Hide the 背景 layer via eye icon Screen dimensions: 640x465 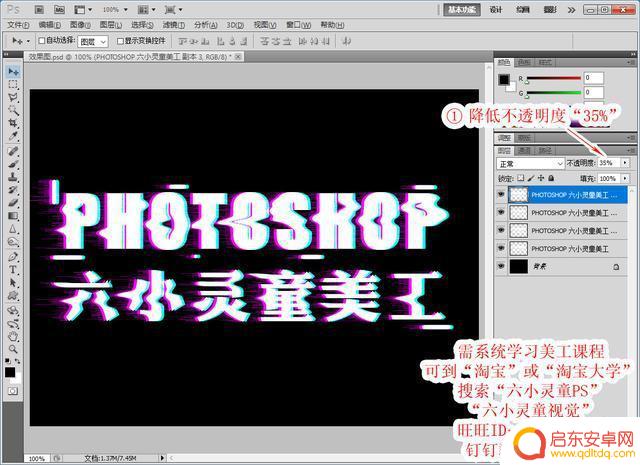(501, 266)
